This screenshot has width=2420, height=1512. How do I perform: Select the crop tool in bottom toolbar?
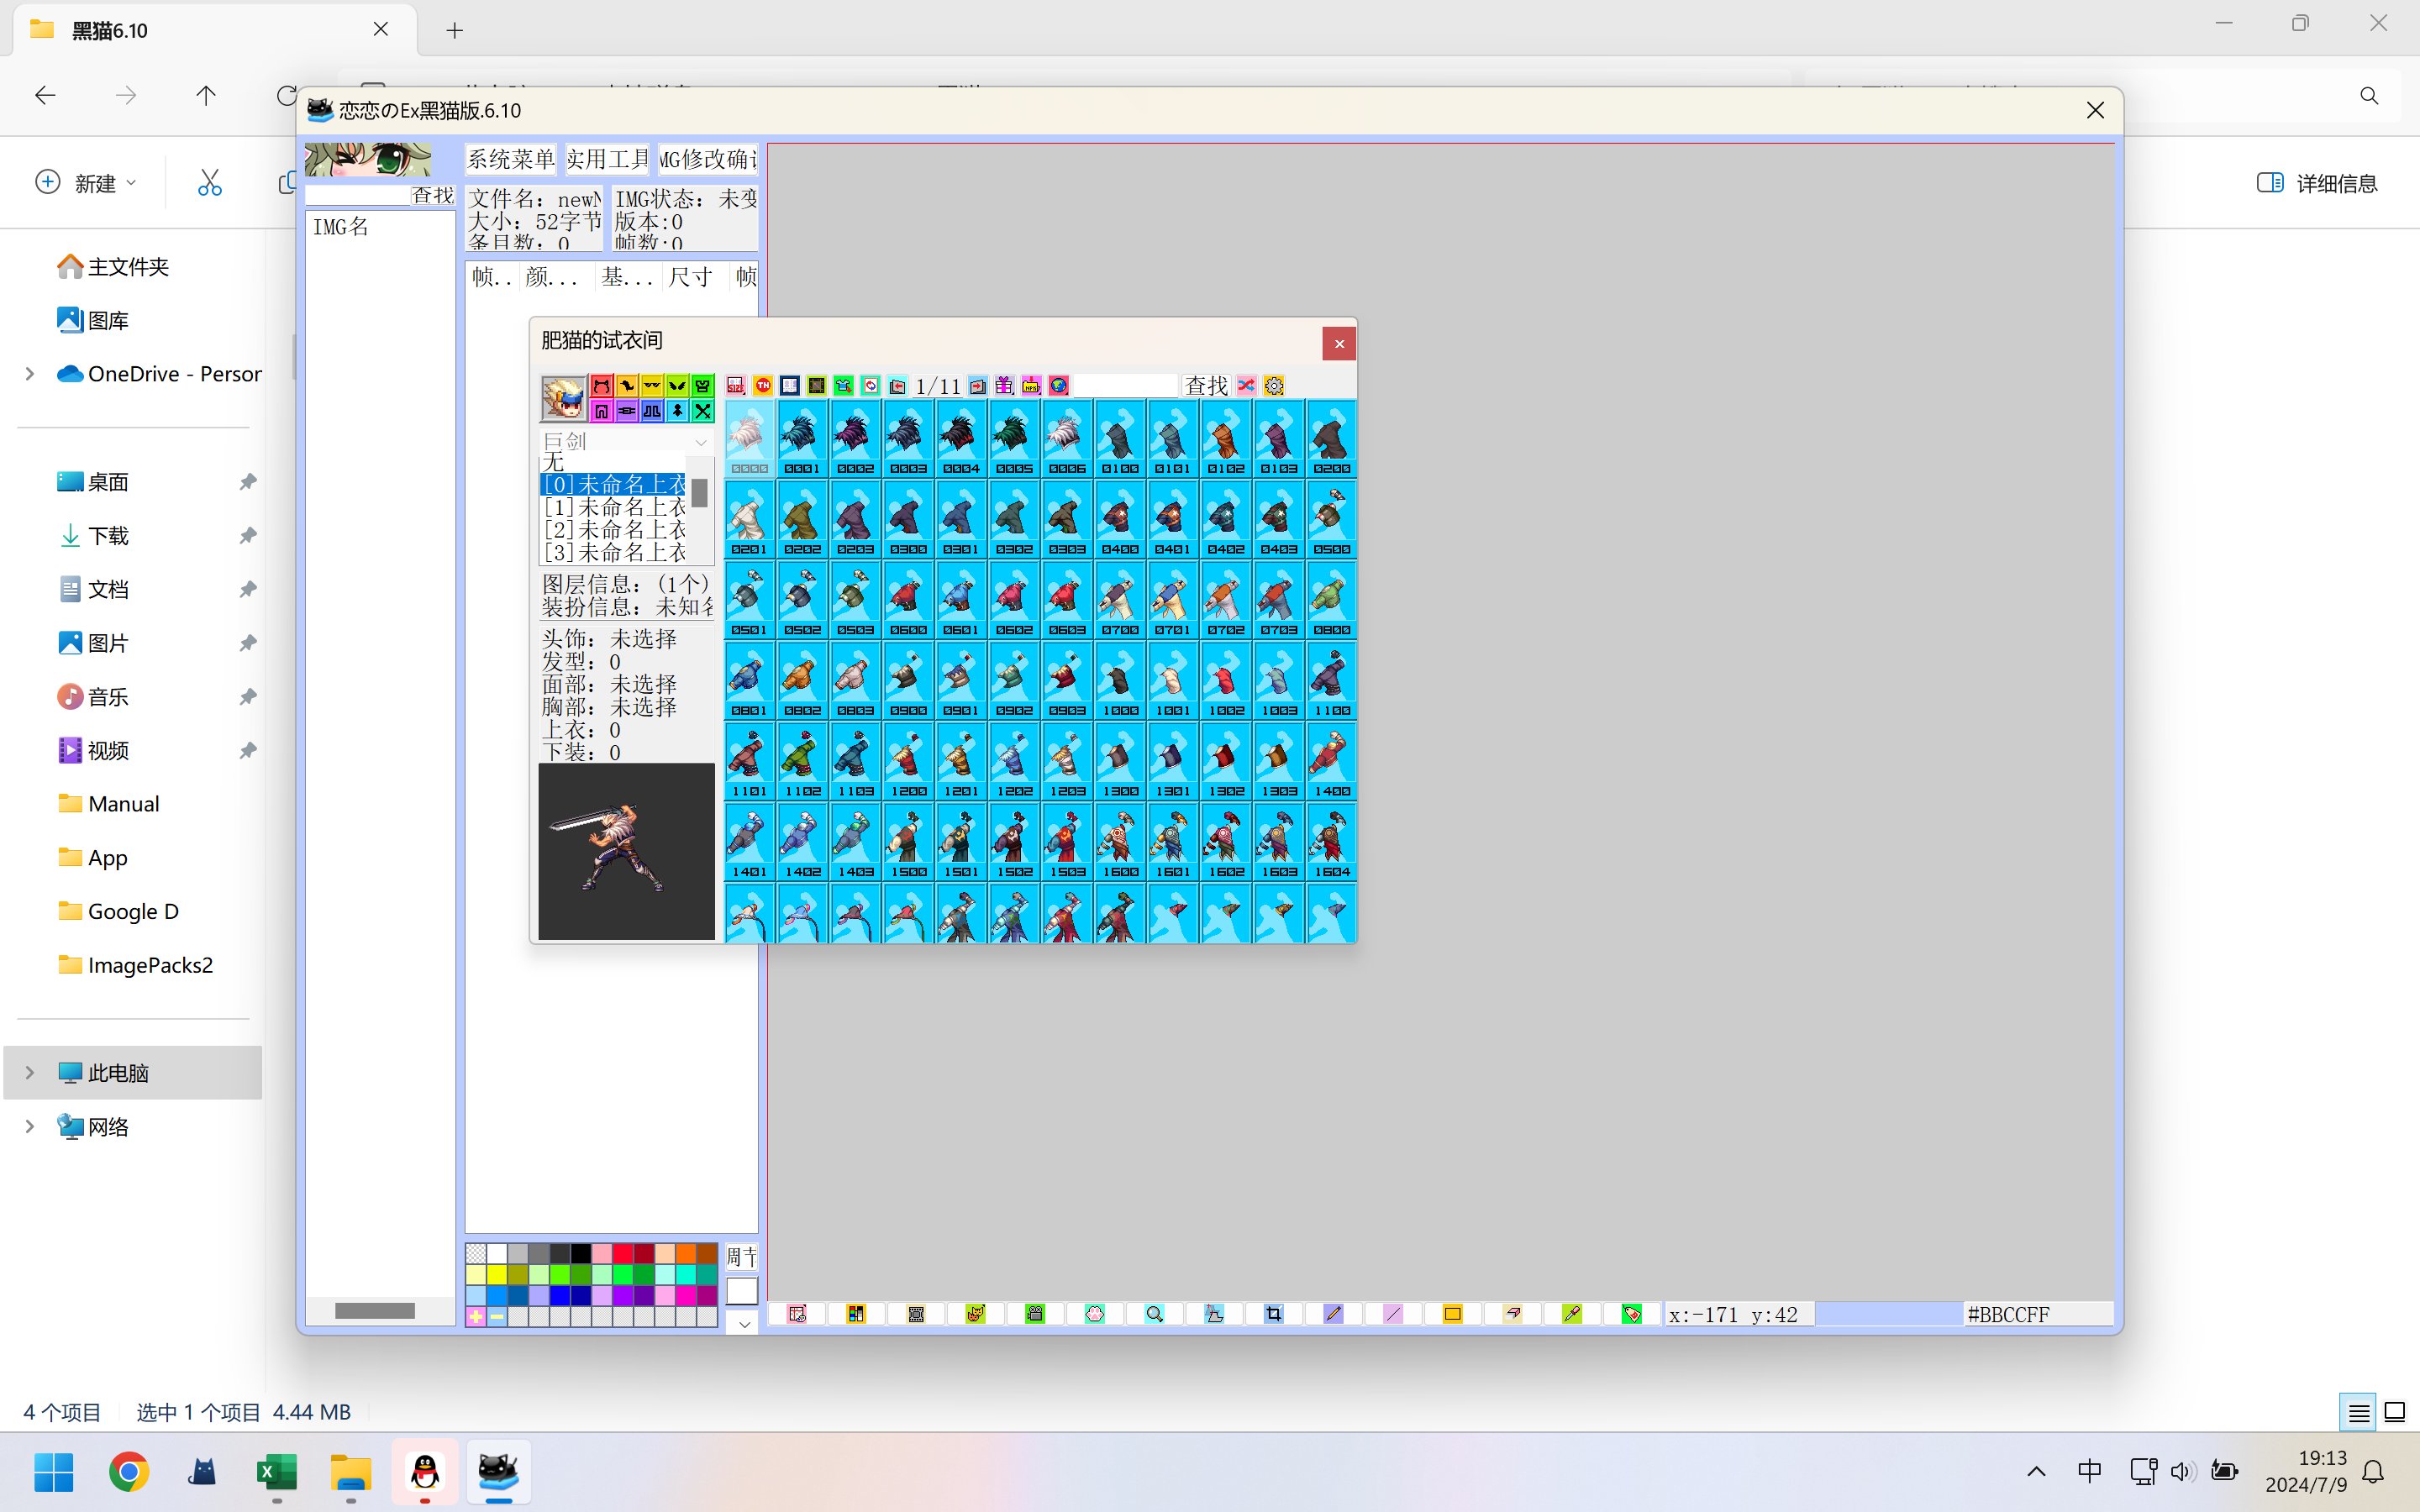pyautogui.click(x=1274, y=1314)
